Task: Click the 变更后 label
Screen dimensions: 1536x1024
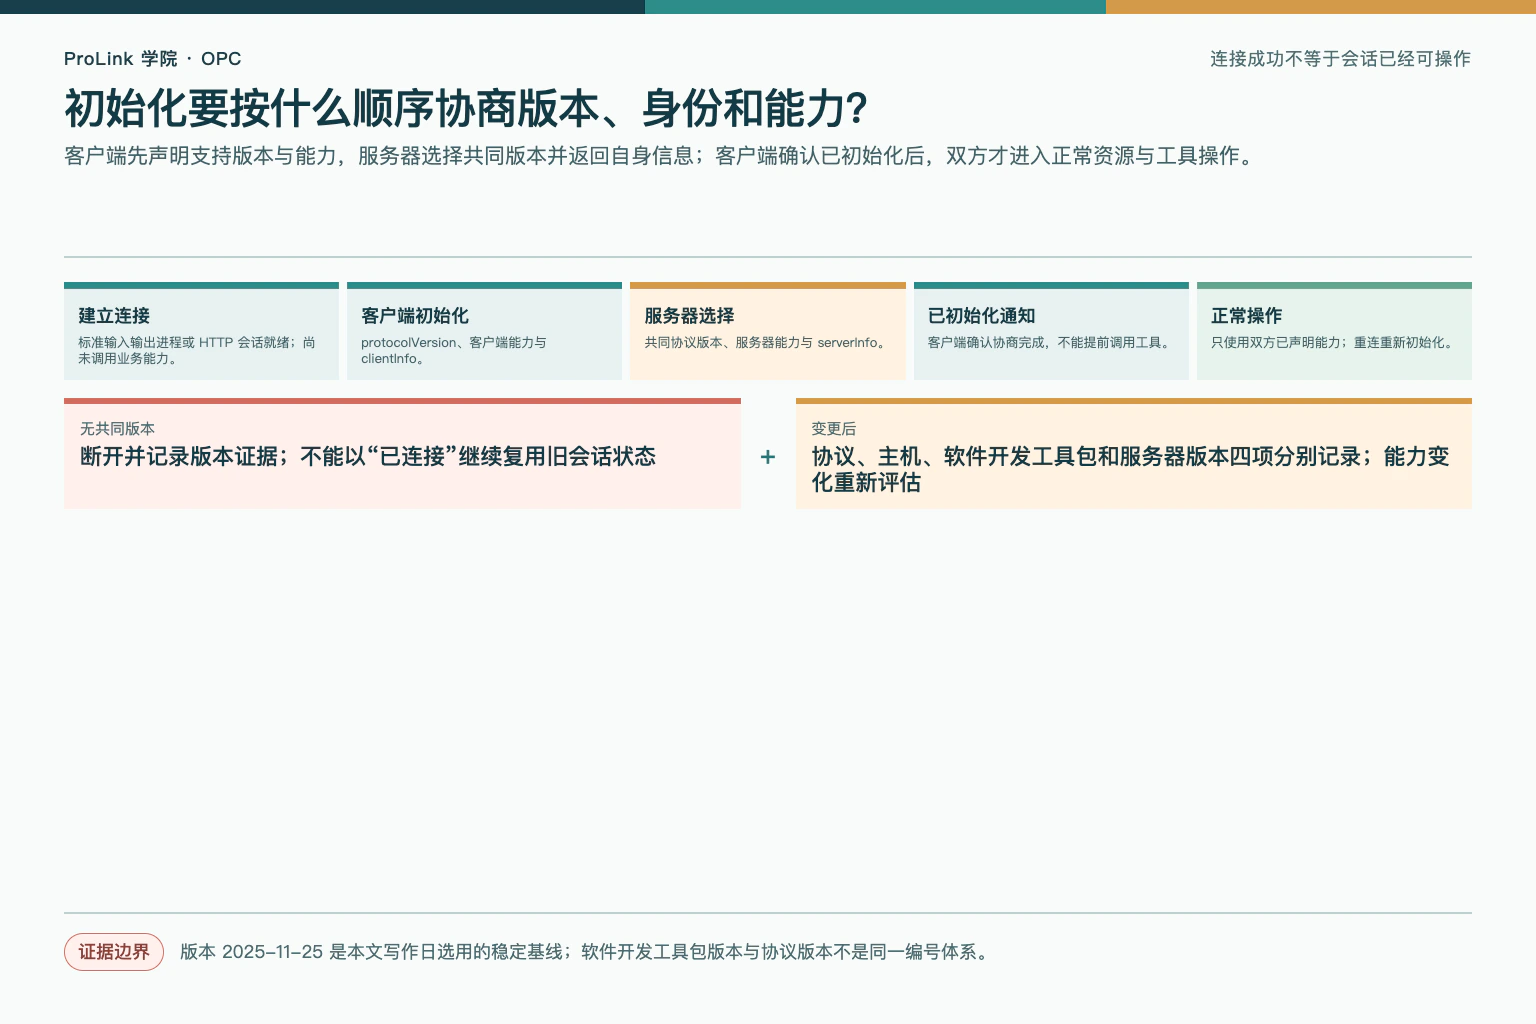Action: tap(834, 428)
